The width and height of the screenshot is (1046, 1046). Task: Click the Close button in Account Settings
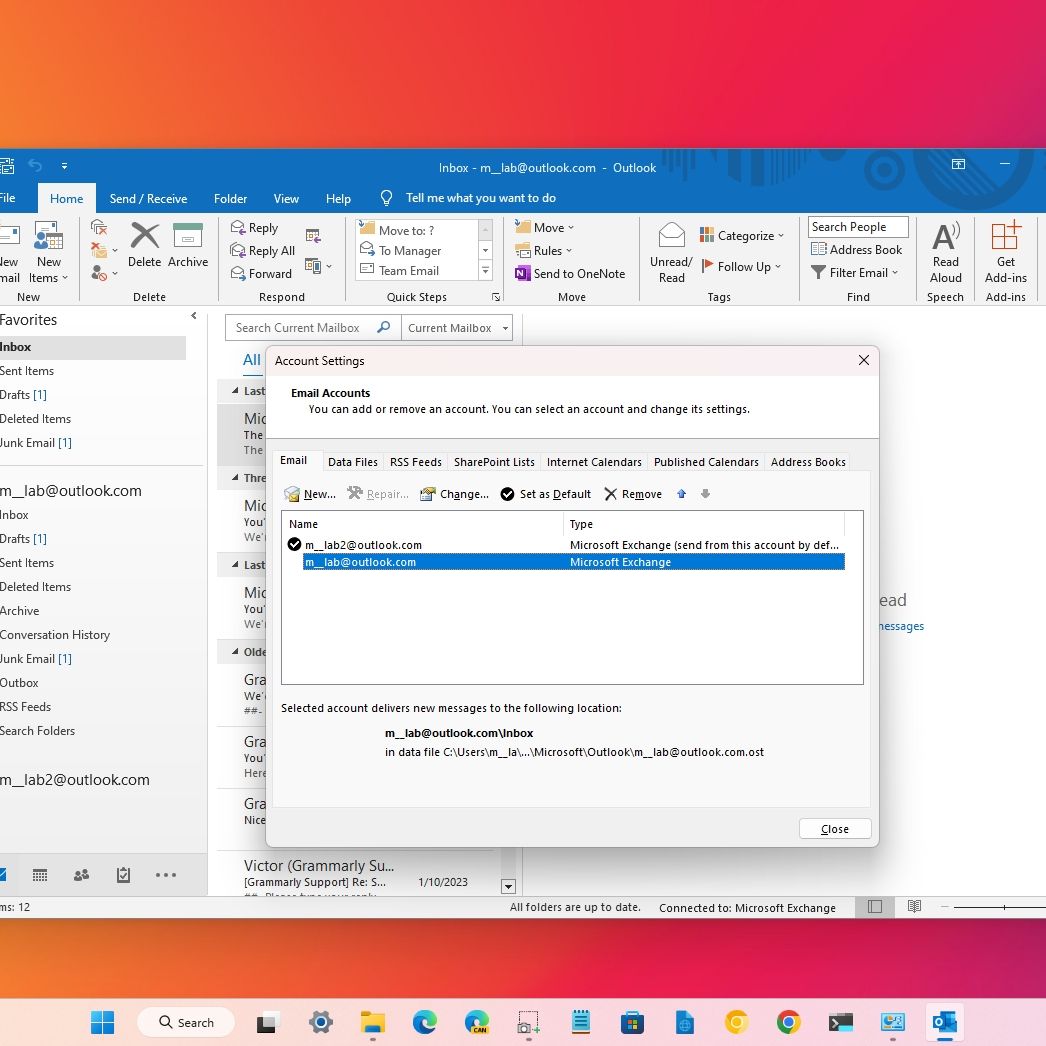tap(835, 829)
